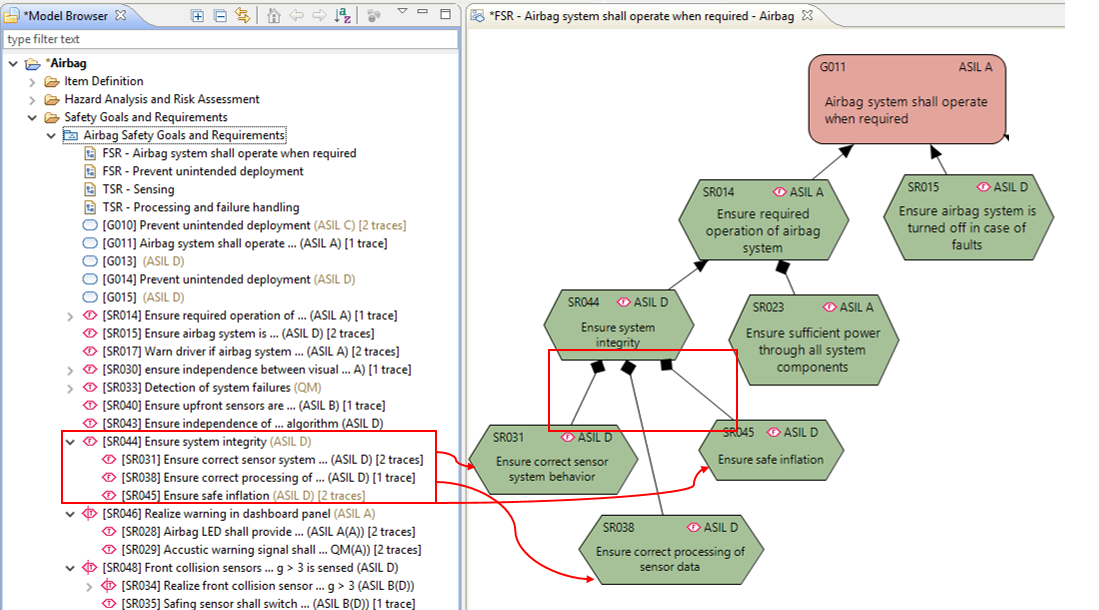1099x610 pixels.
Task: Expand Hazard Analysis and Risk Assessment folder
Action: click(x=33, y=100)
